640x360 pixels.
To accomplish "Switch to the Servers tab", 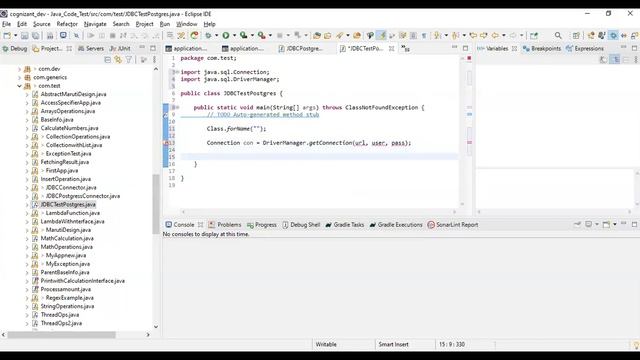I will (x=91, y=49).
